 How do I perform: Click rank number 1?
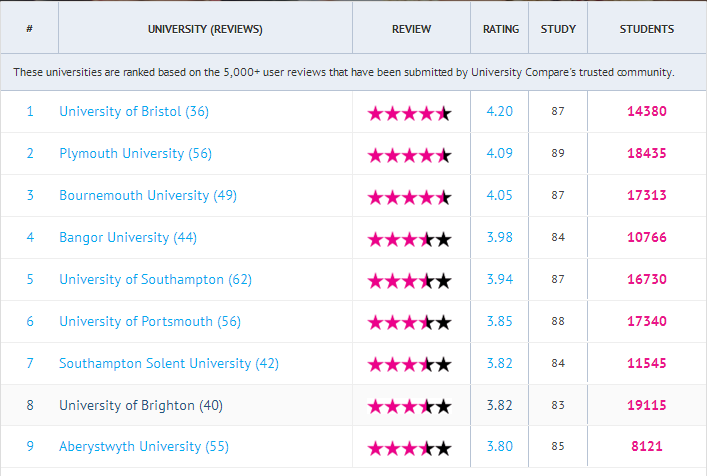pyautogui.click(x=30, y=111)
